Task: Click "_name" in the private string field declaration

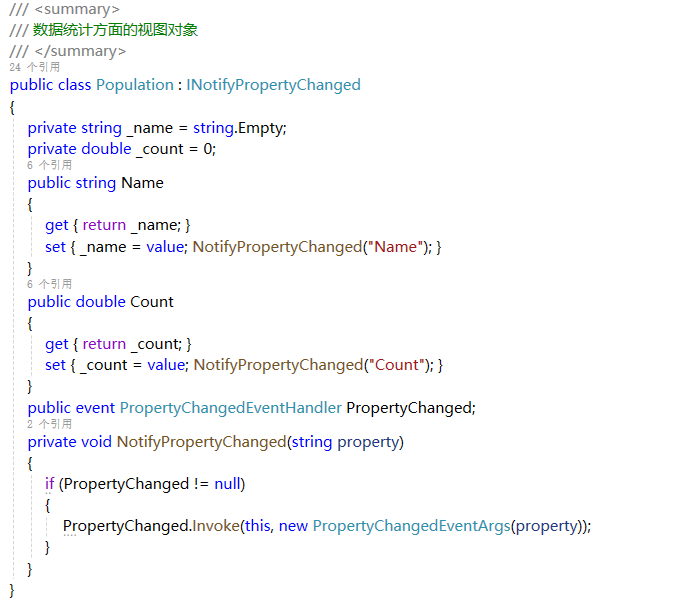Action: pyautogui.click(x=150, y=128)
